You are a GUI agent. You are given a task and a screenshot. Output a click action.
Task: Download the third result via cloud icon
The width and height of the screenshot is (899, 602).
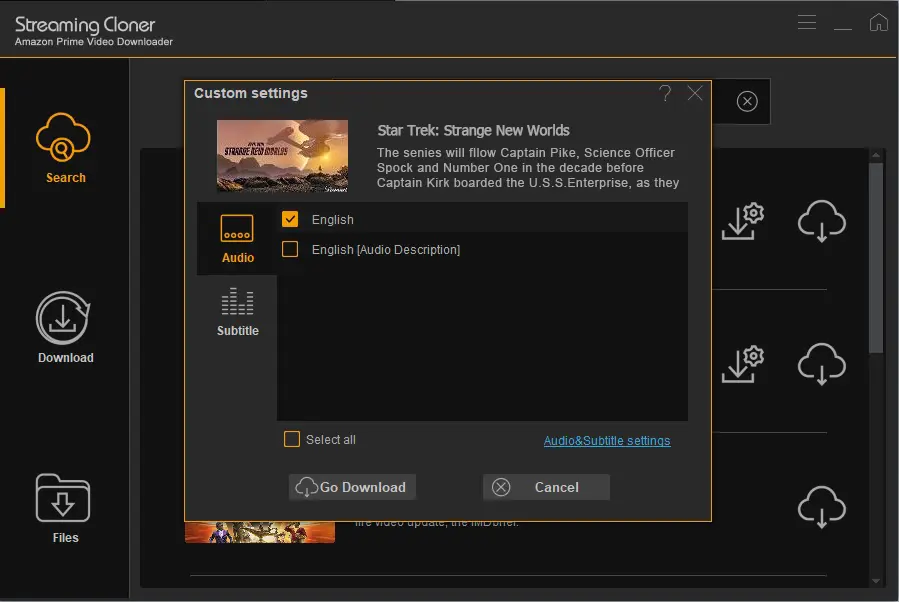point(822,507)
